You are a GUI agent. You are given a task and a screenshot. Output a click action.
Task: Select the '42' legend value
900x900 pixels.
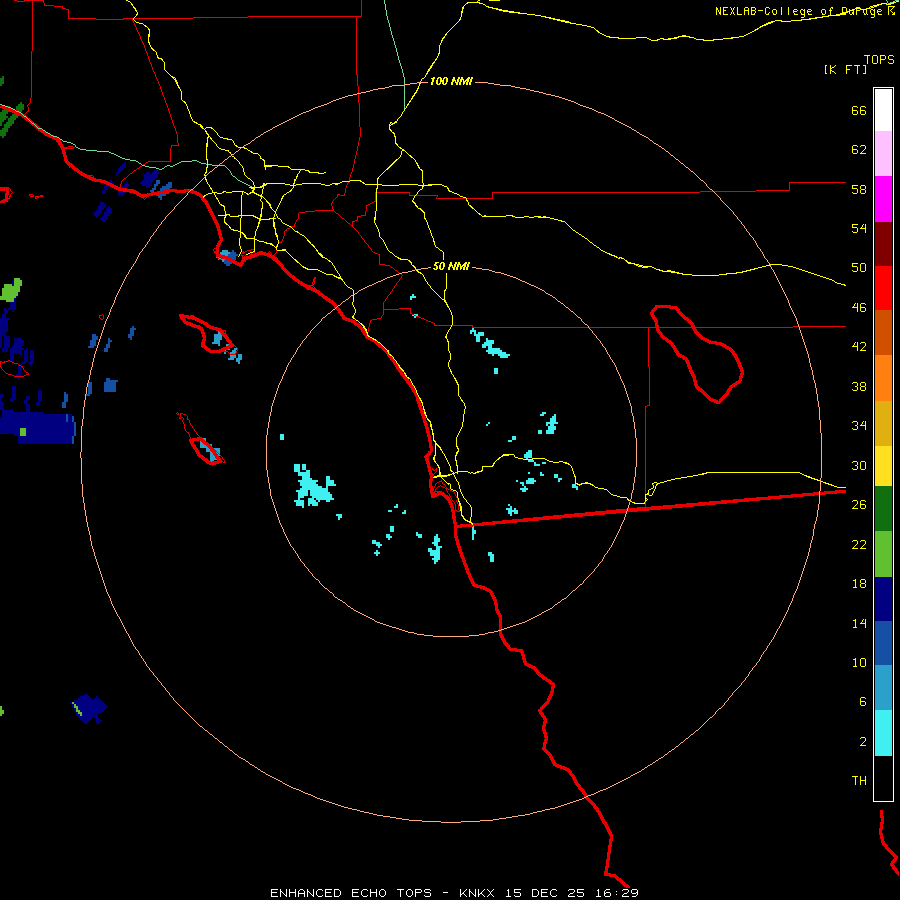click(x=859, y=347)
